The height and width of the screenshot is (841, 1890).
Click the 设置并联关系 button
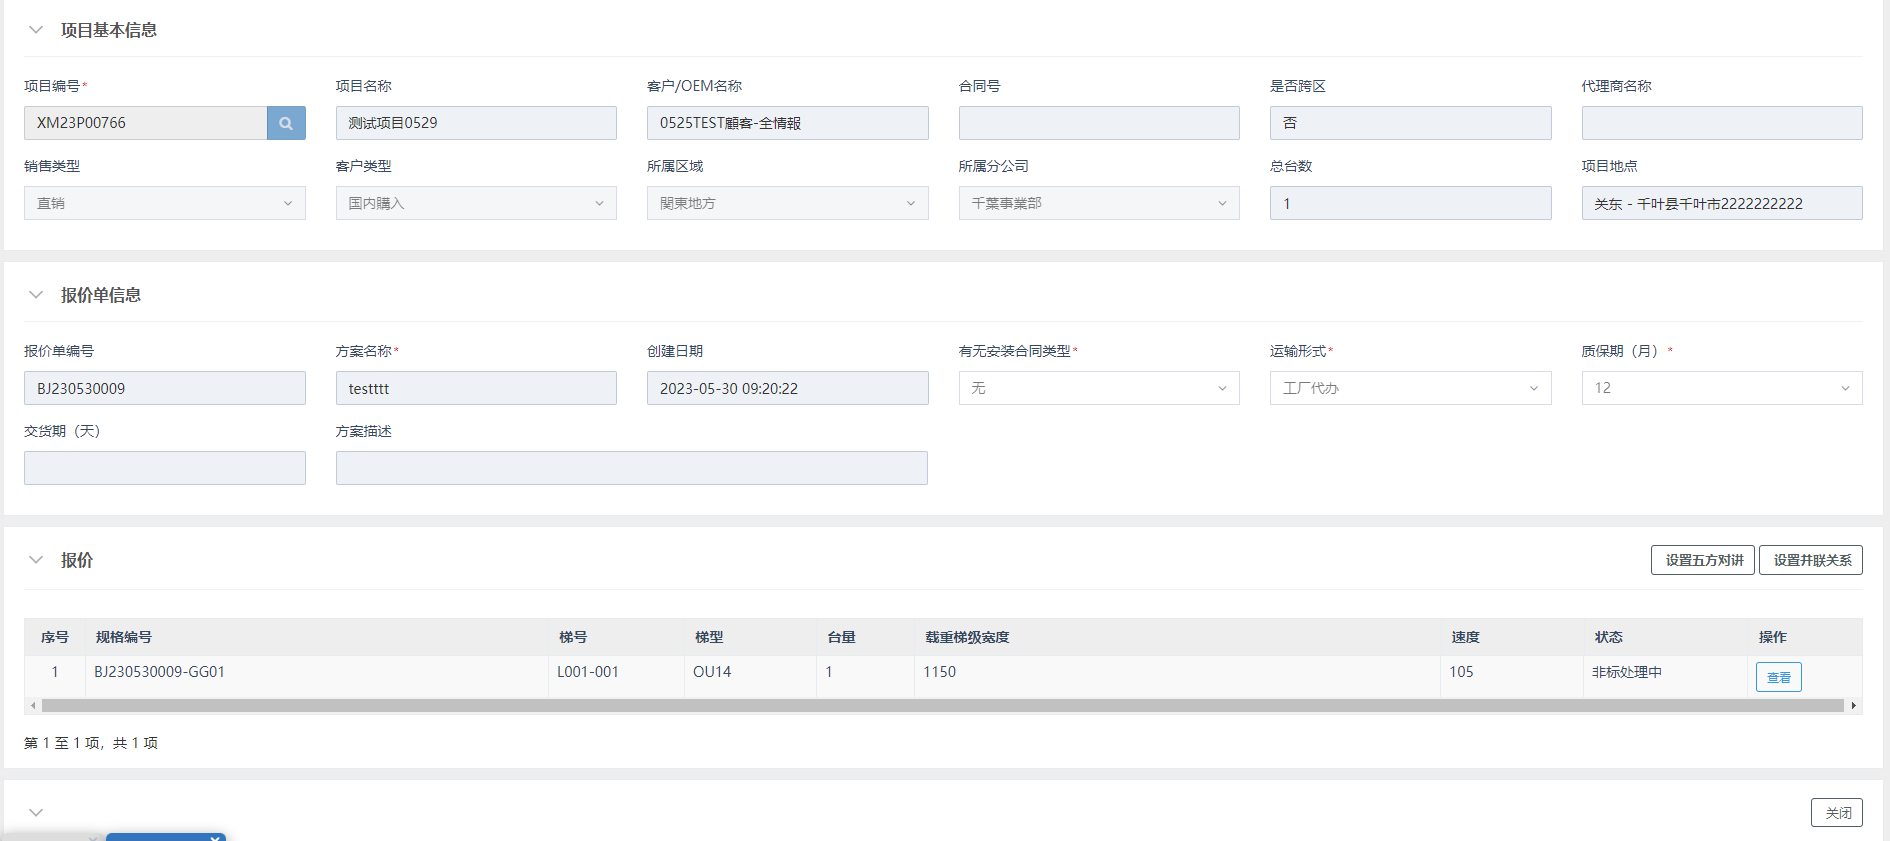[x=1811, y=560]
